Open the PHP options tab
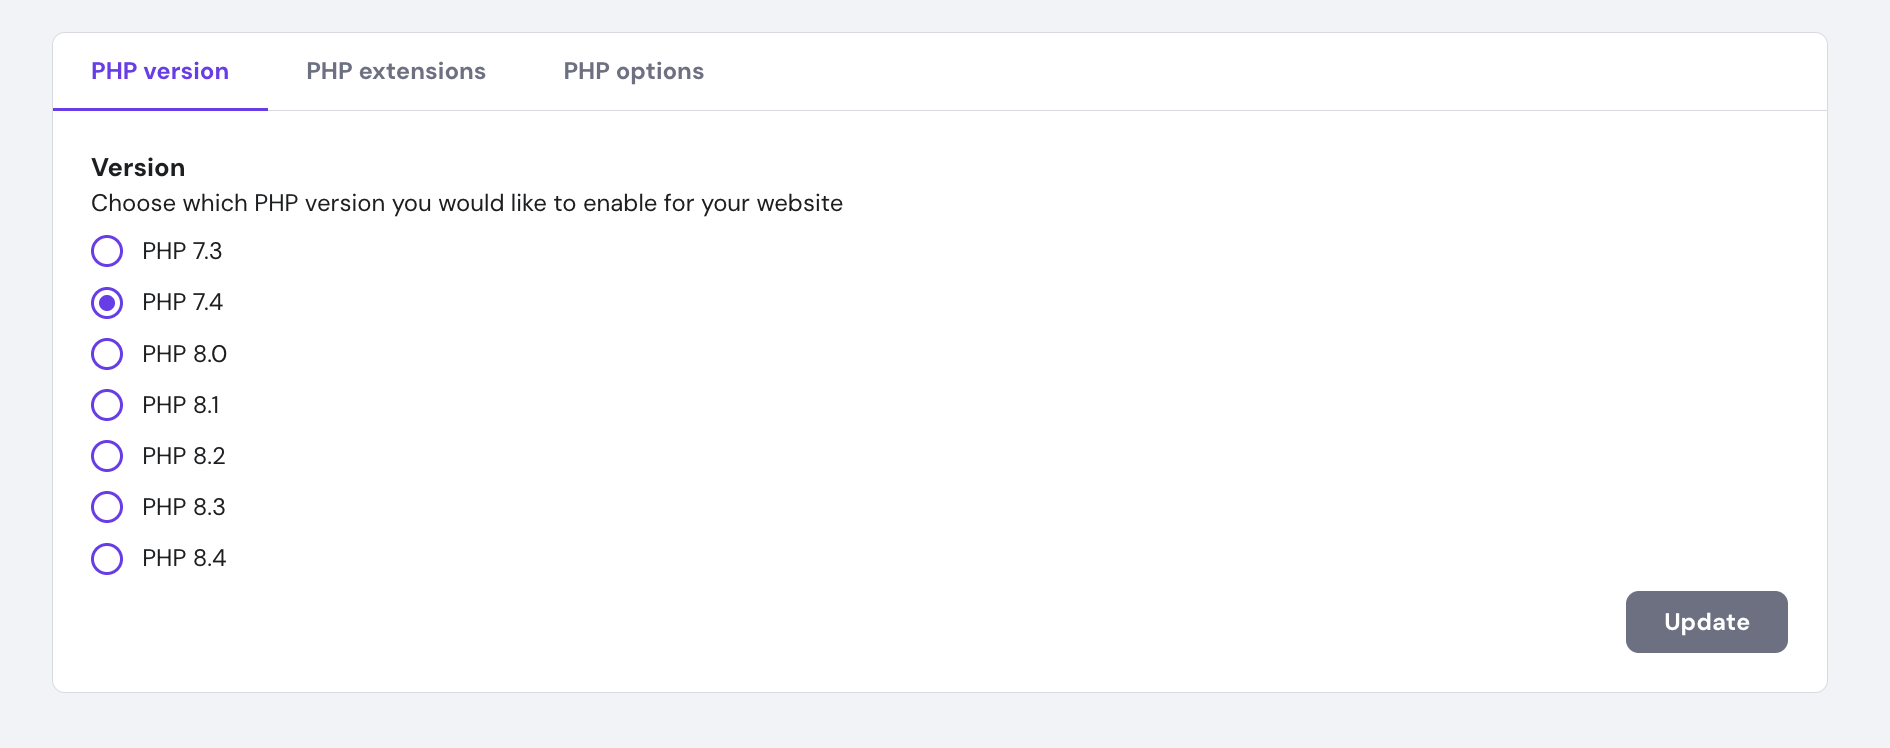Viewport: 1890px width, 748px height. pyautogui.click(x=633, y=71)
